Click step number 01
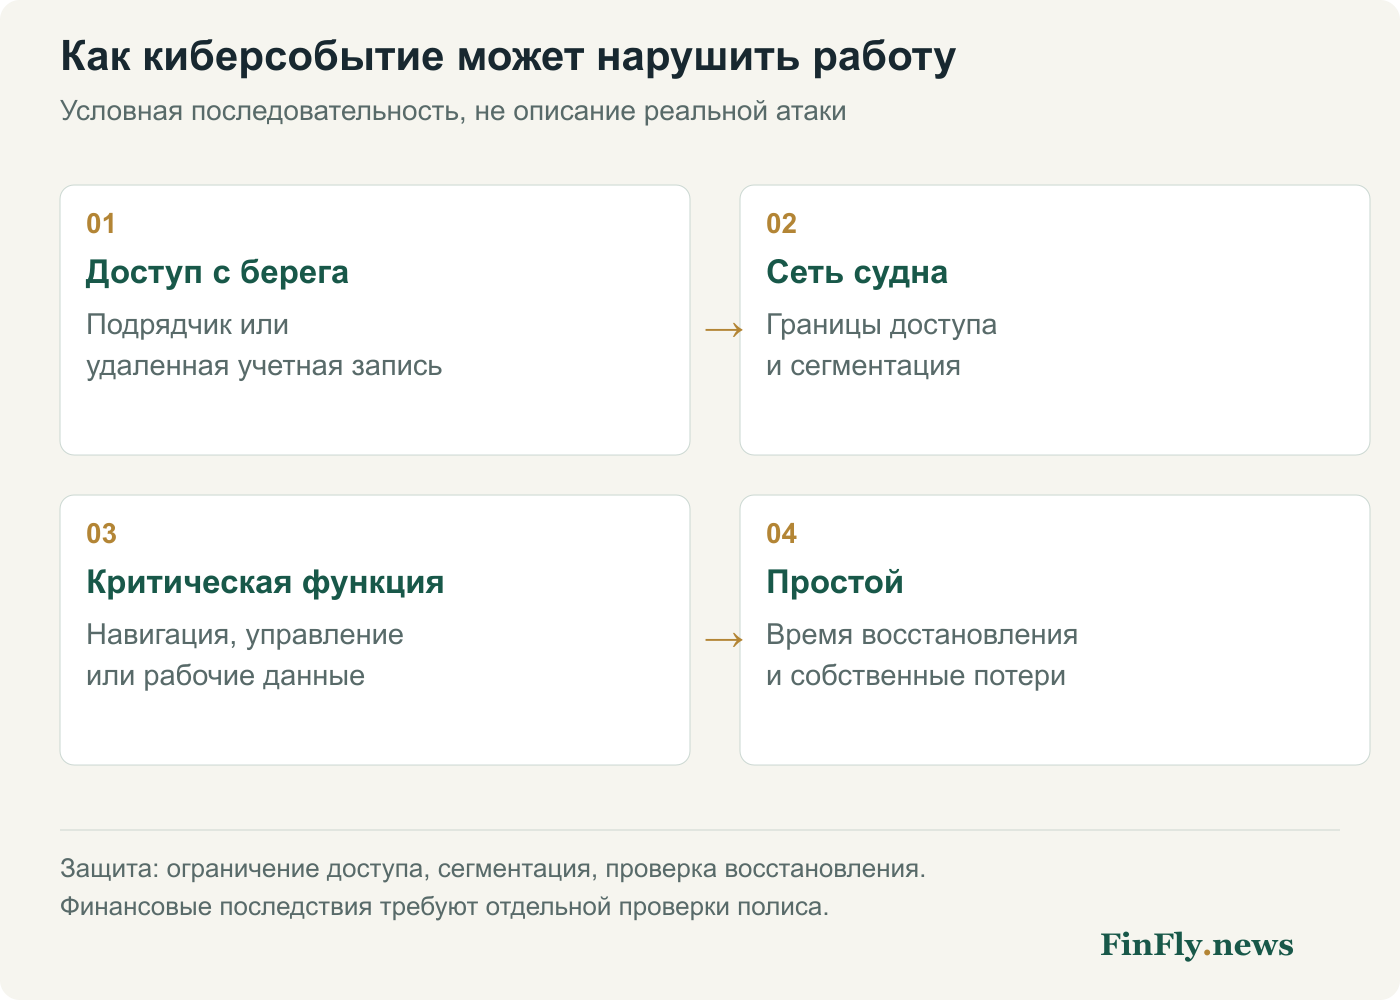 click(x=101, y=224)
